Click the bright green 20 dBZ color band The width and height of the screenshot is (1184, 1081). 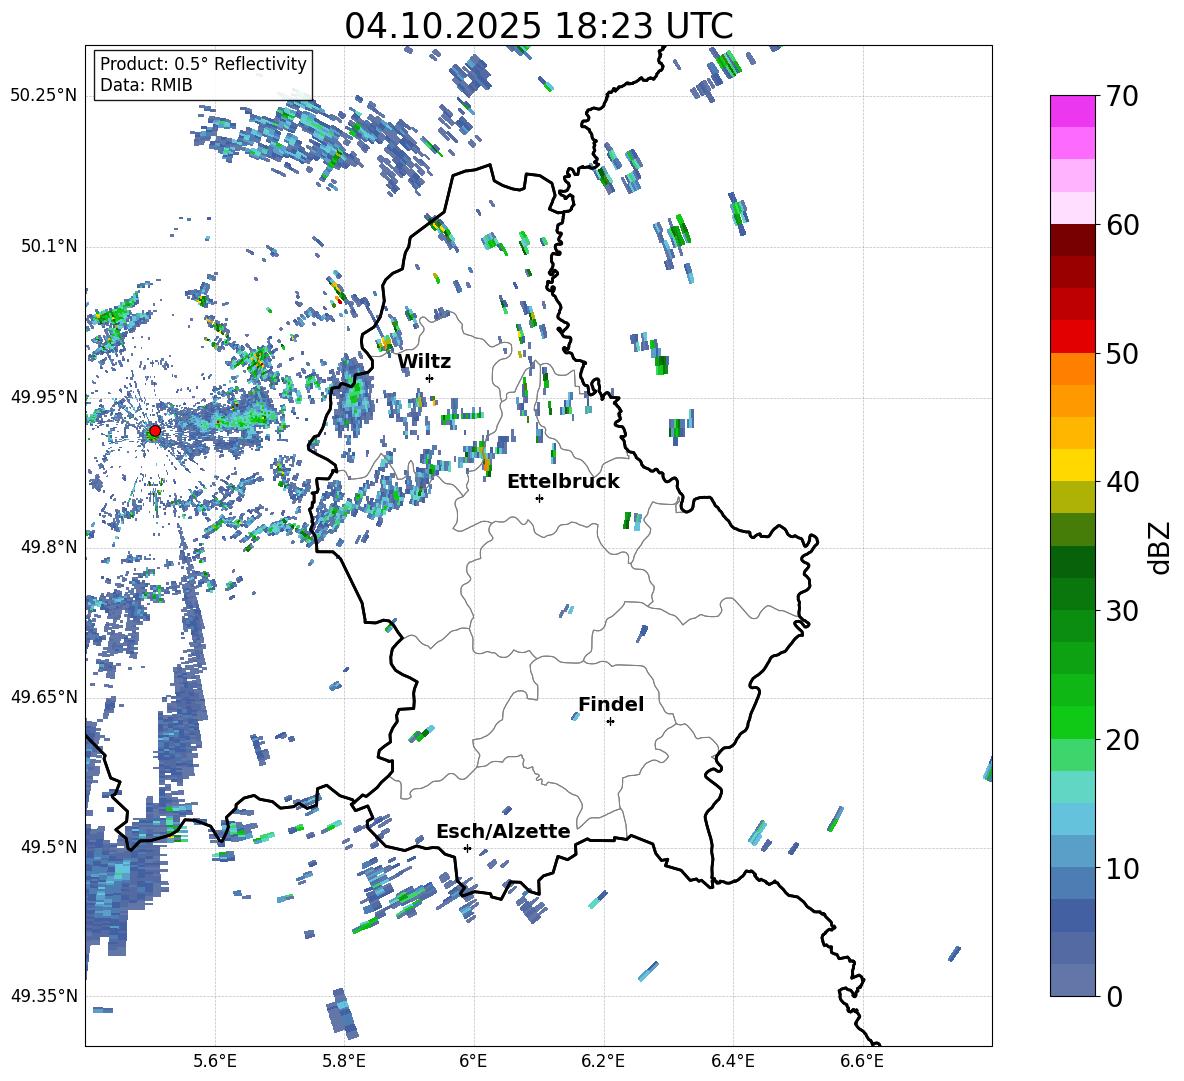(1072, 722)
